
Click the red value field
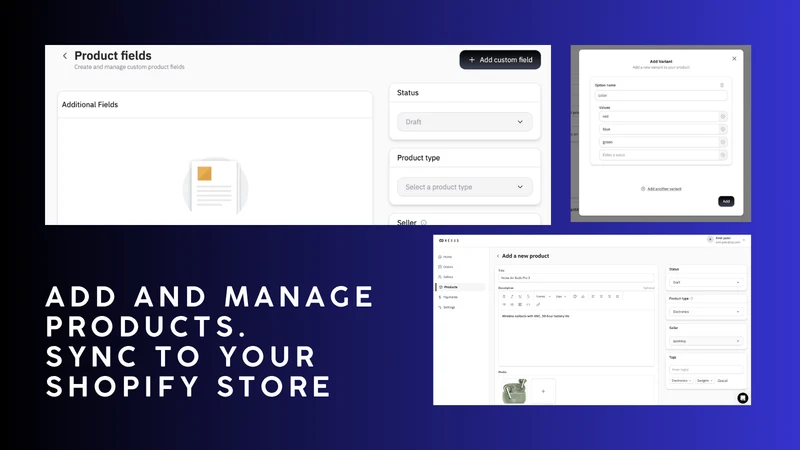tap(658, 116)
